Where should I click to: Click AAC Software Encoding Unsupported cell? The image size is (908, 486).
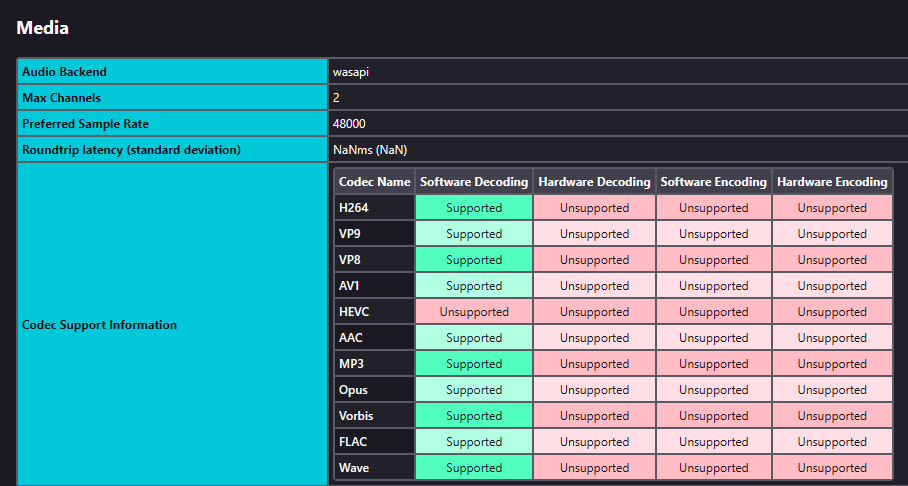pos(714,338)
